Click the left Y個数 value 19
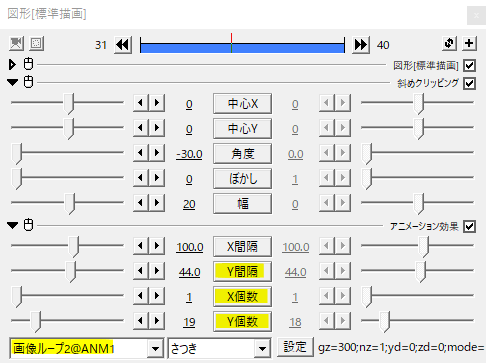Viewport: 486px width, 363px height. click(x=189, y=322)
